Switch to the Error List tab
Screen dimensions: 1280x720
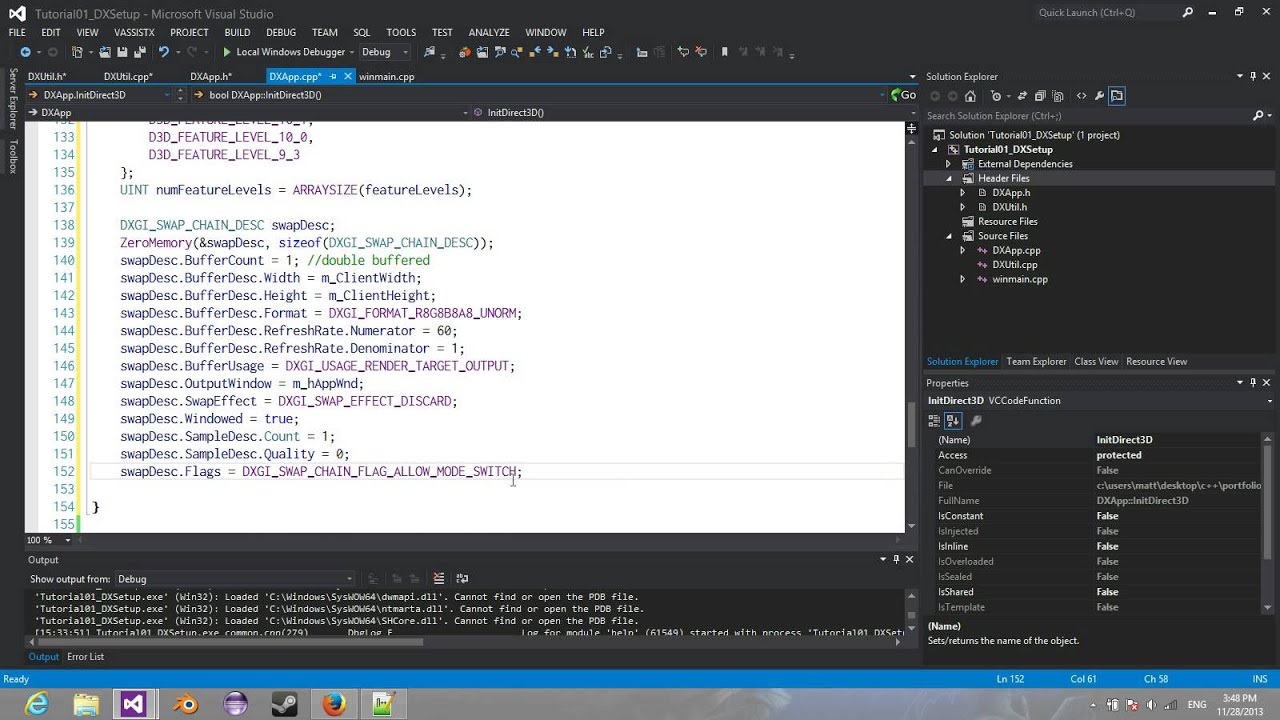point(85,656)
